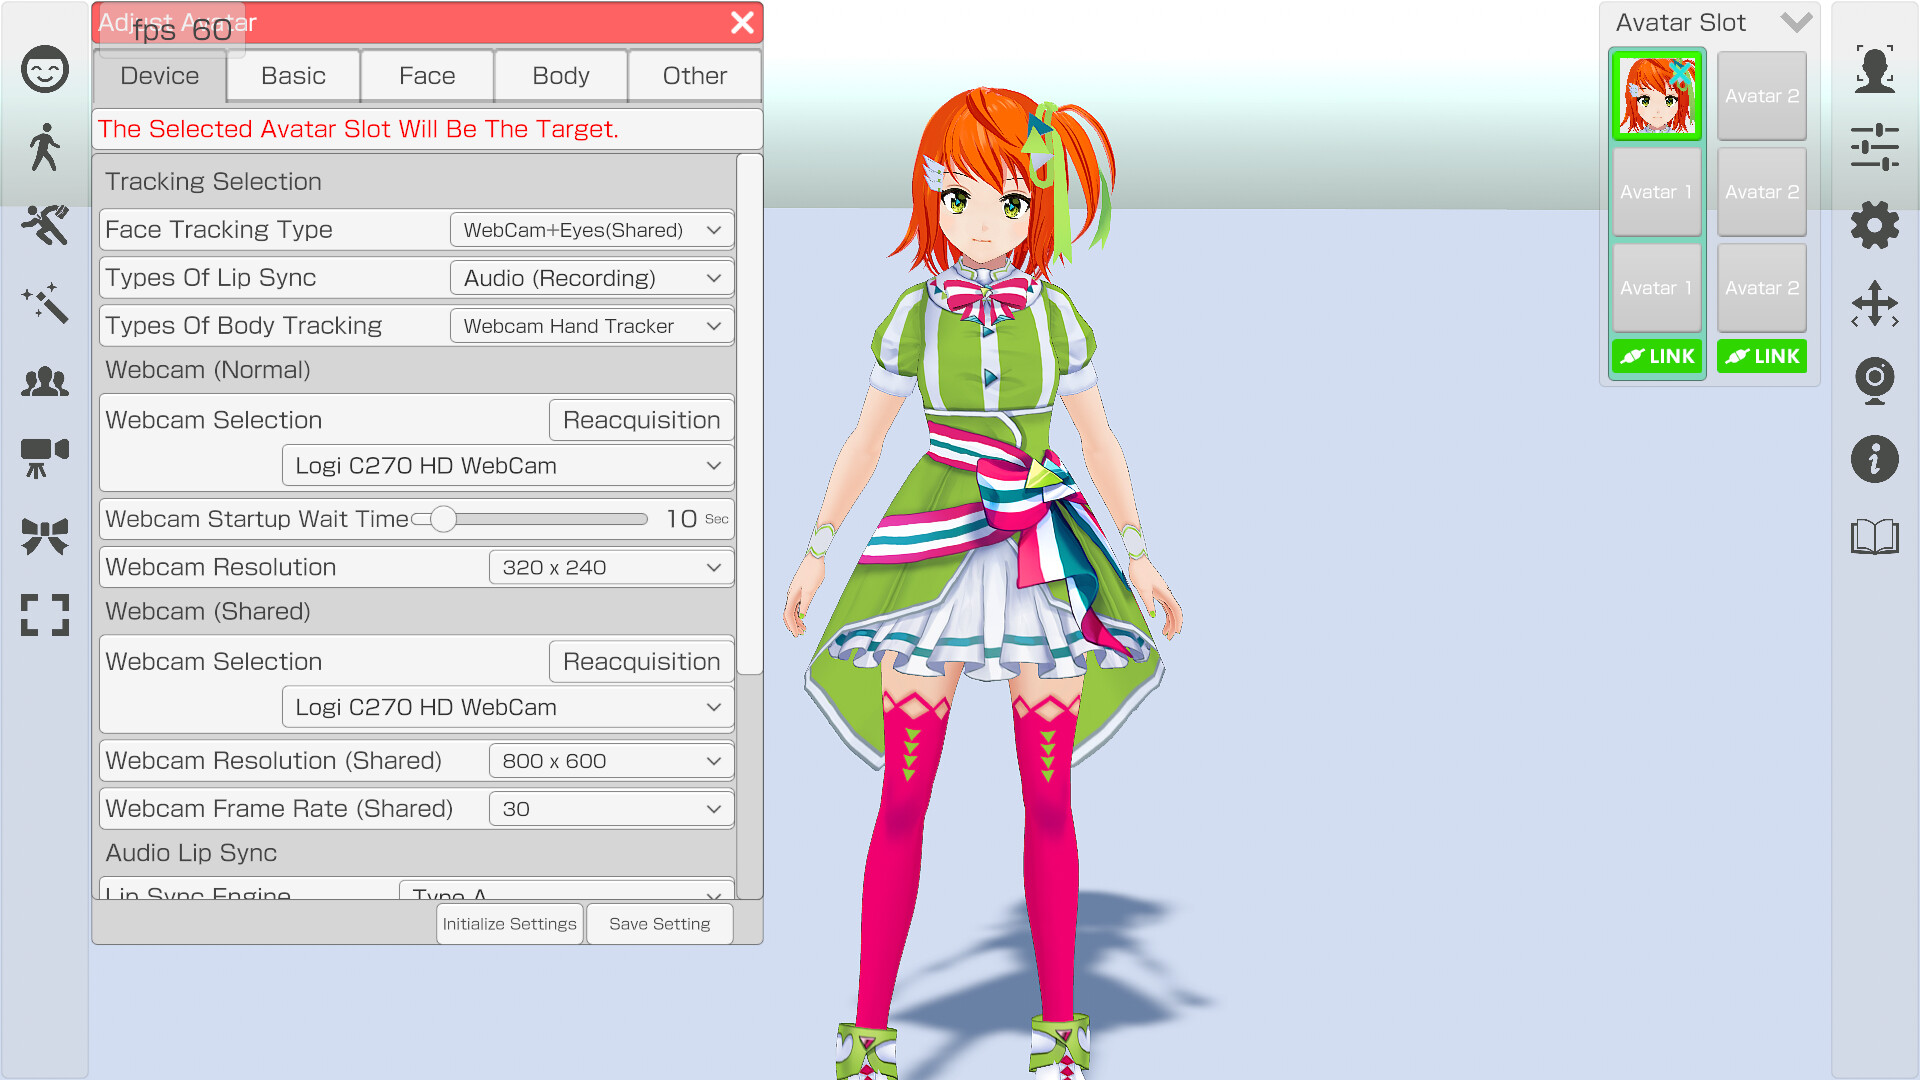Open the Other tab
Image resolution: width=1920 pixels, height=1080 pixels.
(694, 75)
